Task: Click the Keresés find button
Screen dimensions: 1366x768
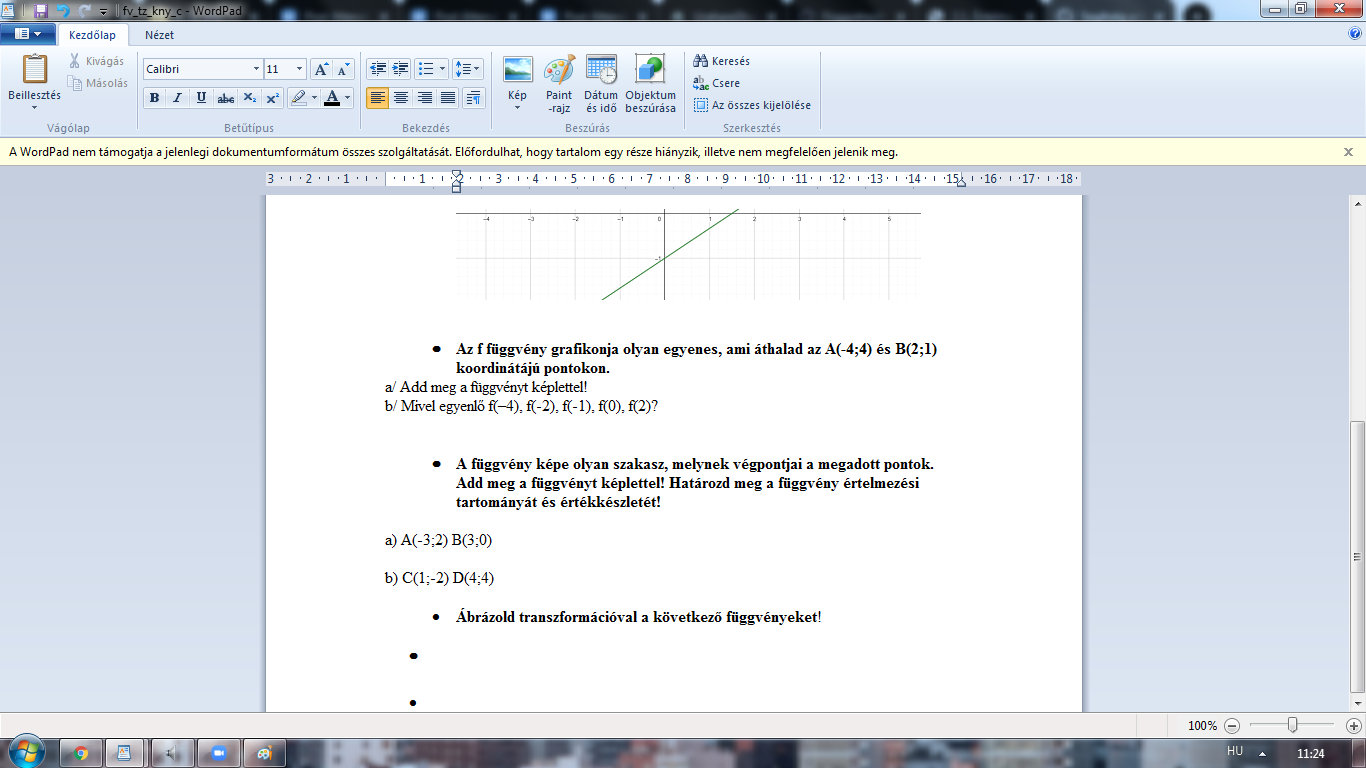Action: click(x=721, y=61)
